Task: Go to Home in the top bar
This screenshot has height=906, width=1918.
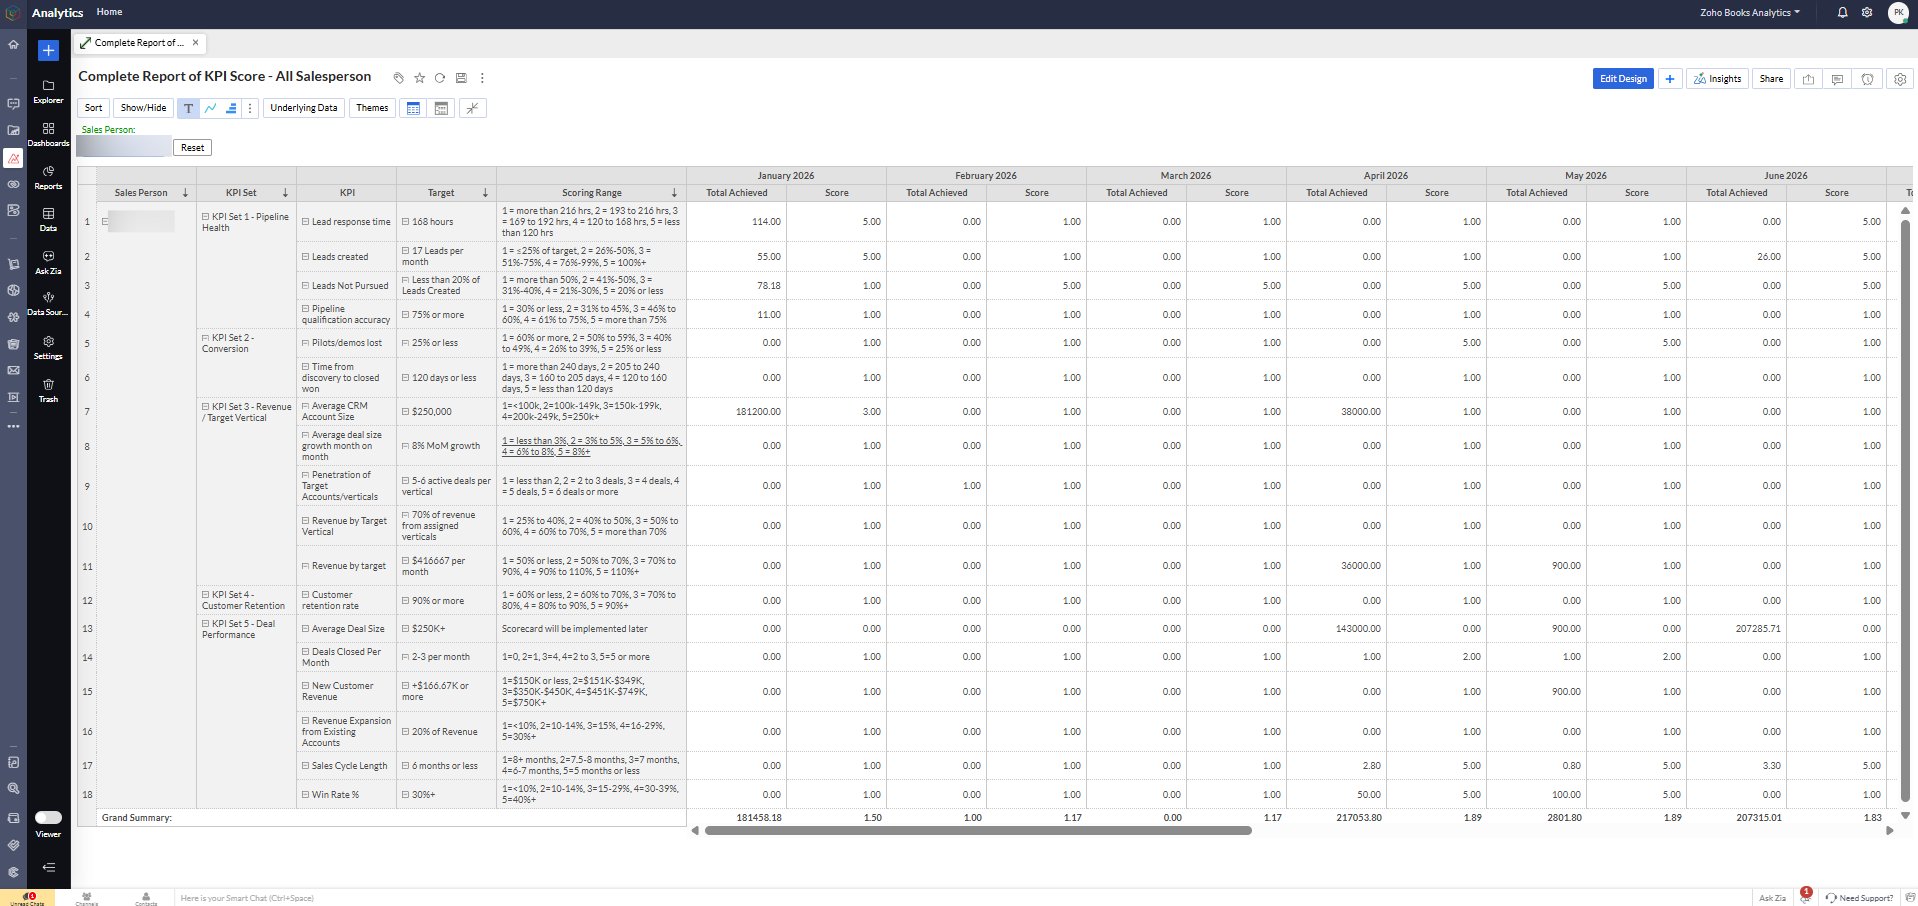Action: pos(109,12)
